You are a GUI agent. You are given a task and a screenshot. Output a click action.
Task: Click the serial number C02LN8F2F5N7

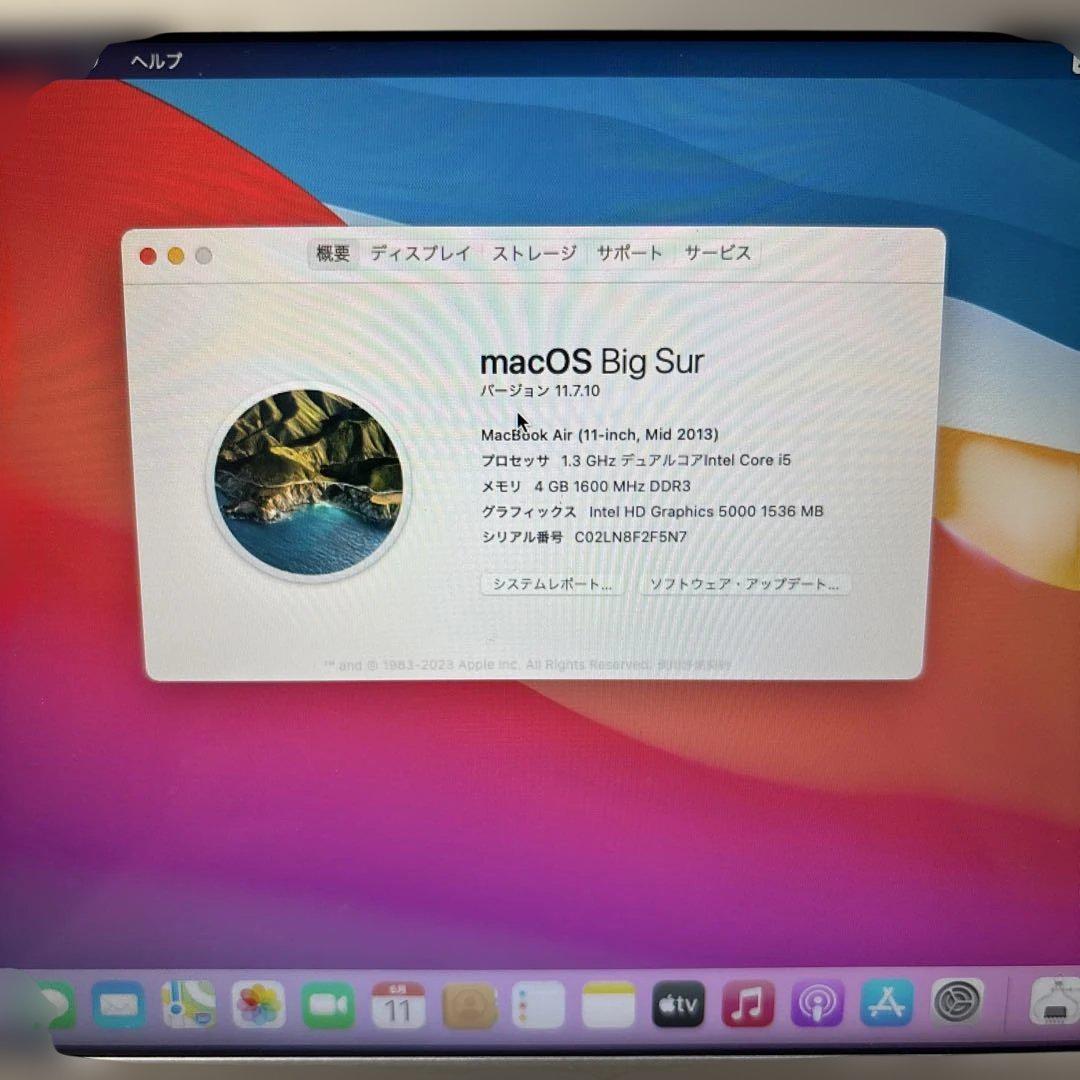631,537
